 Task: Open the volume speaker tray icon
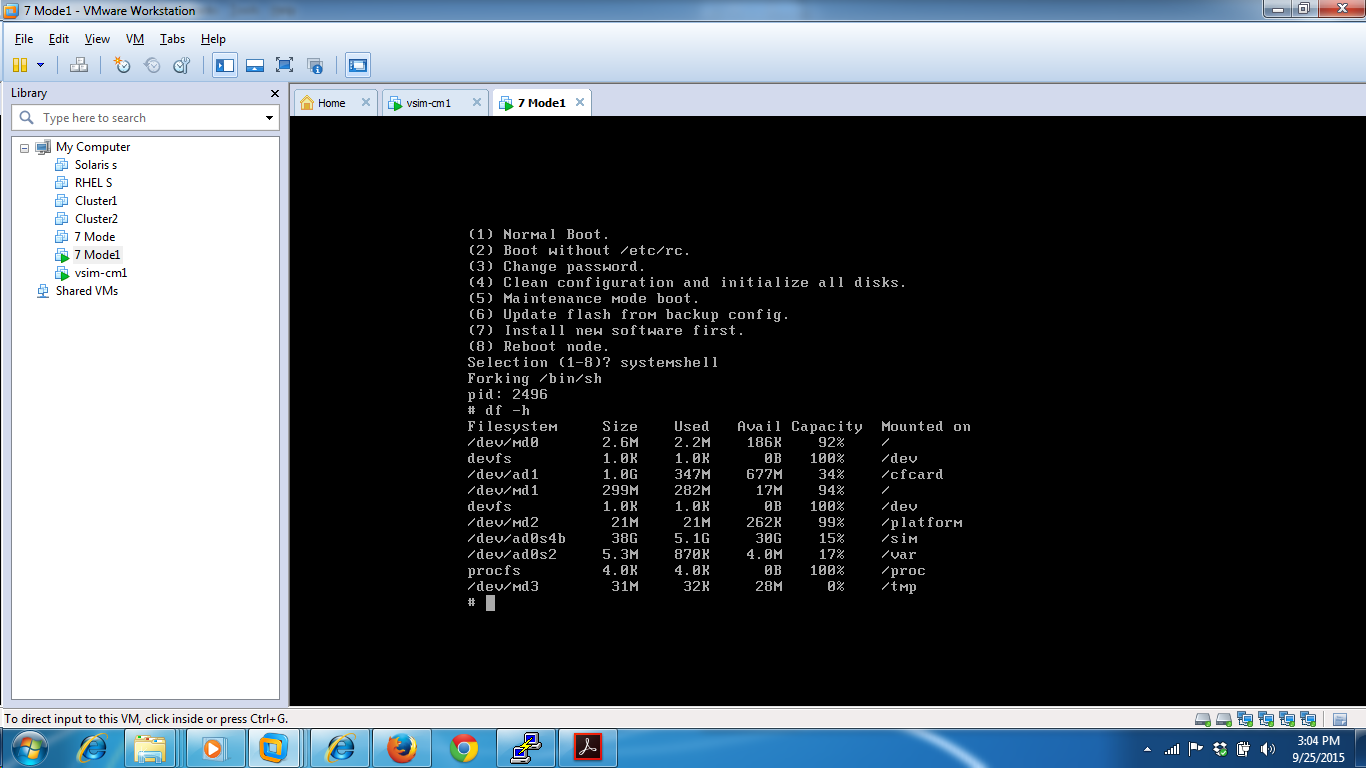click(1268, 748)
